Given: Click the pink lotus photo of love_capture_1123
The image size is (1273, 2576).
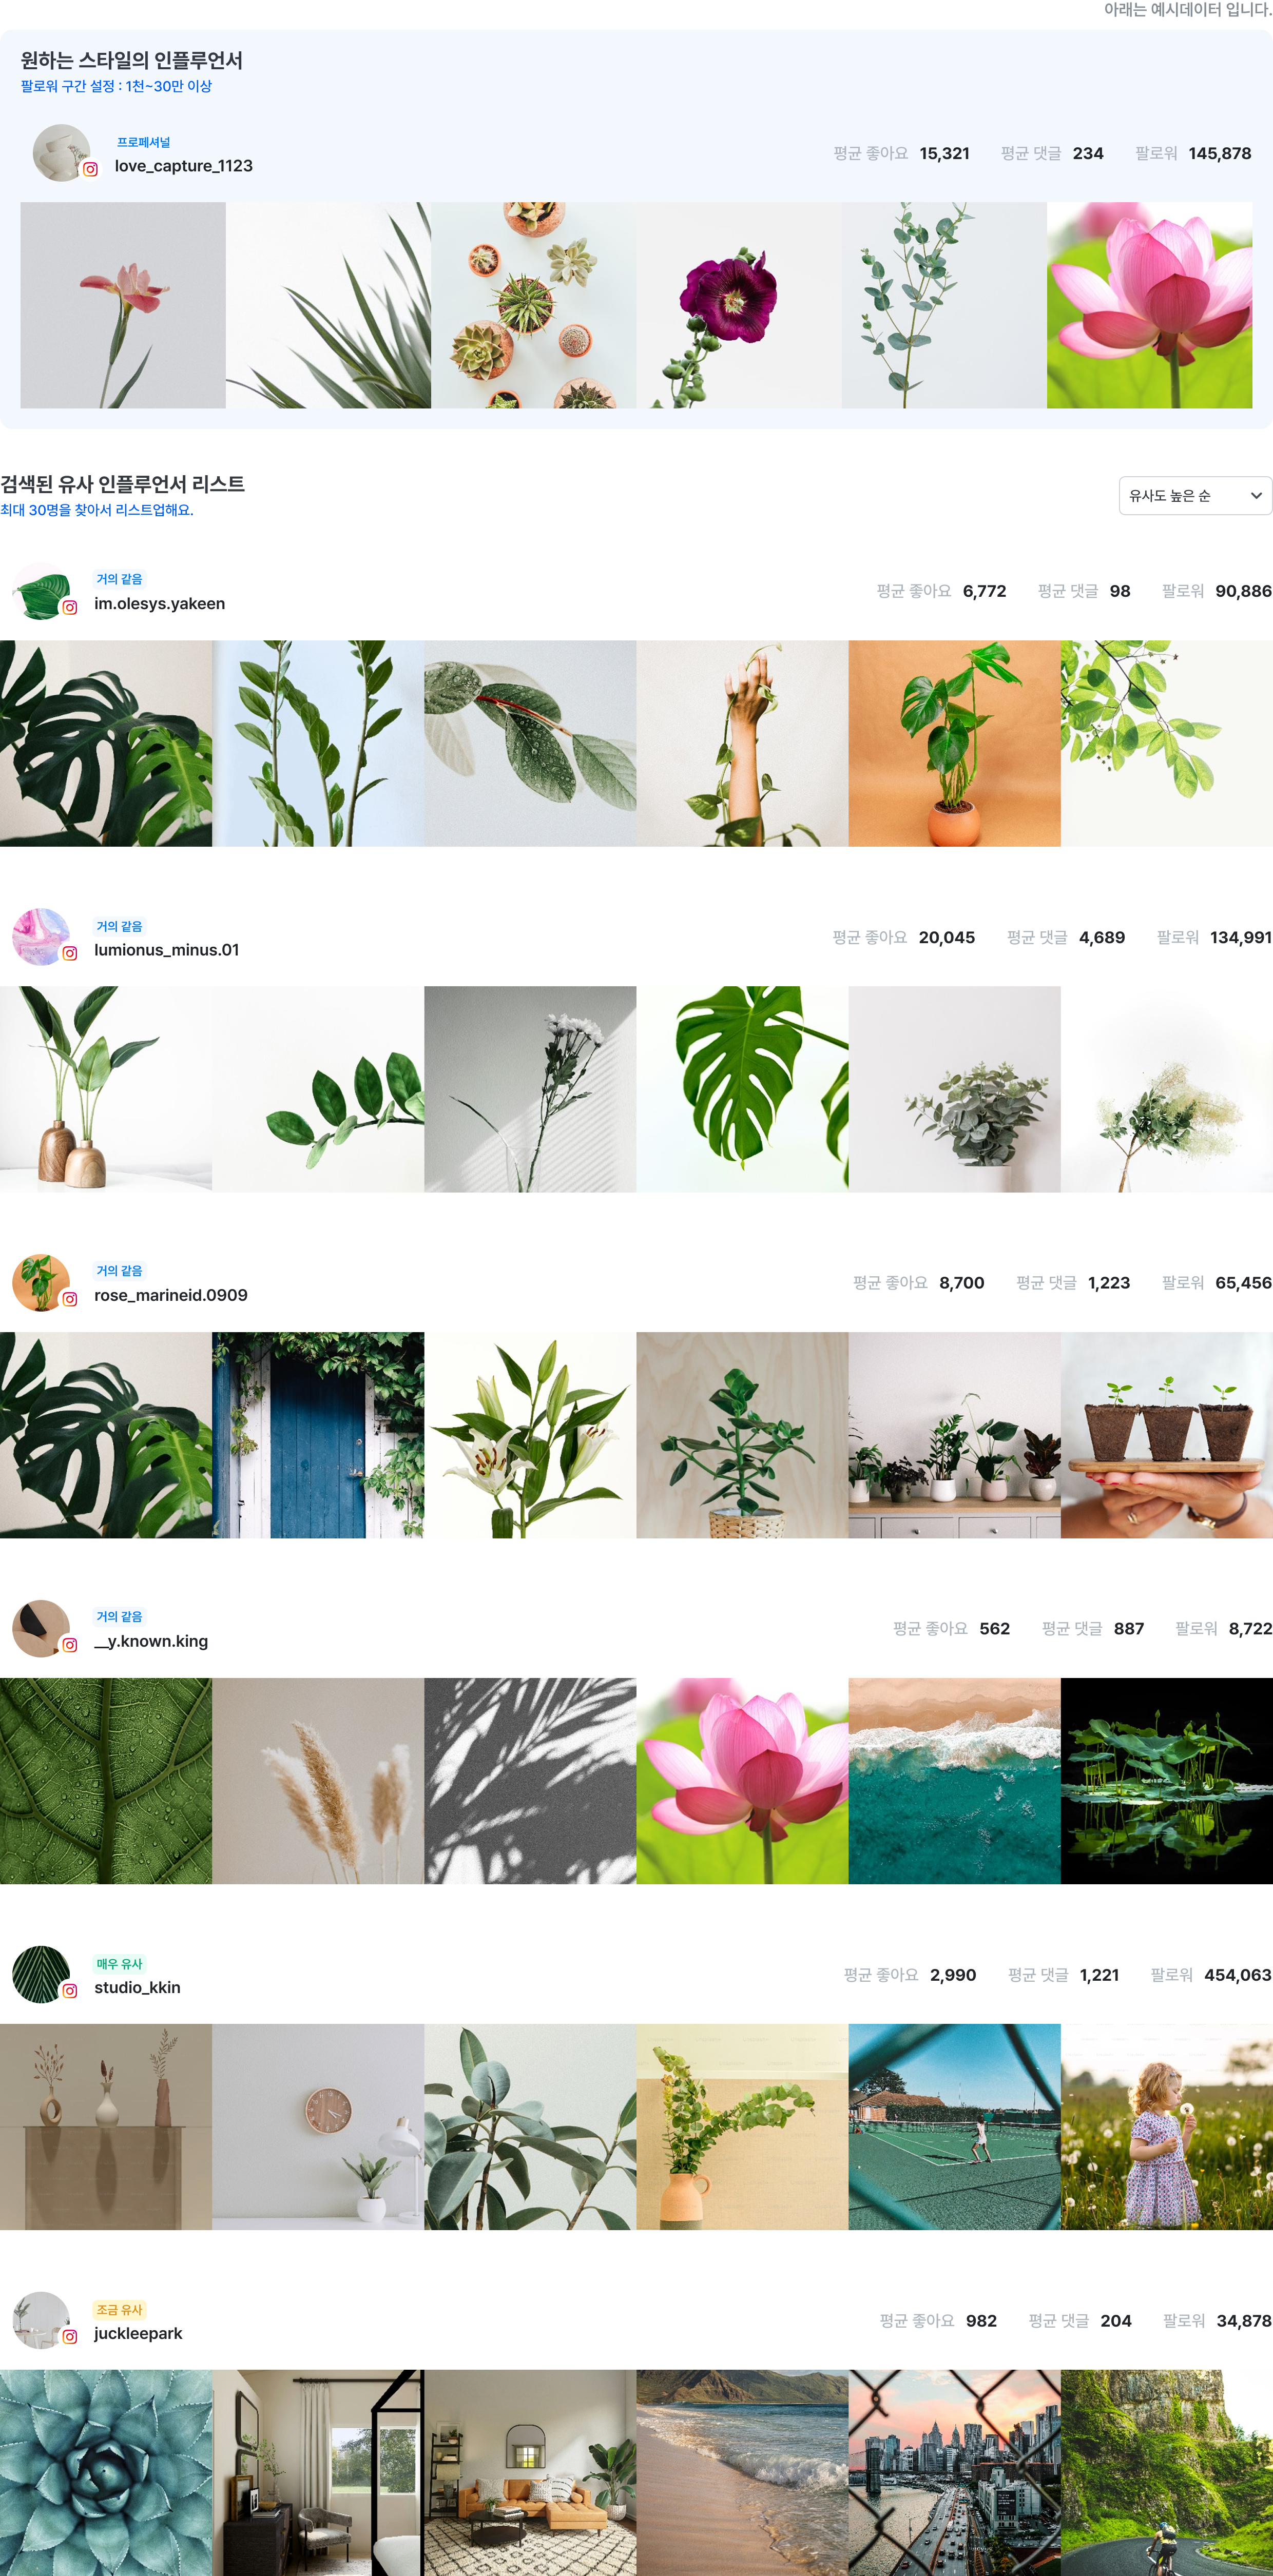Looking at the screenshot, I should (x=1149, y=305).
